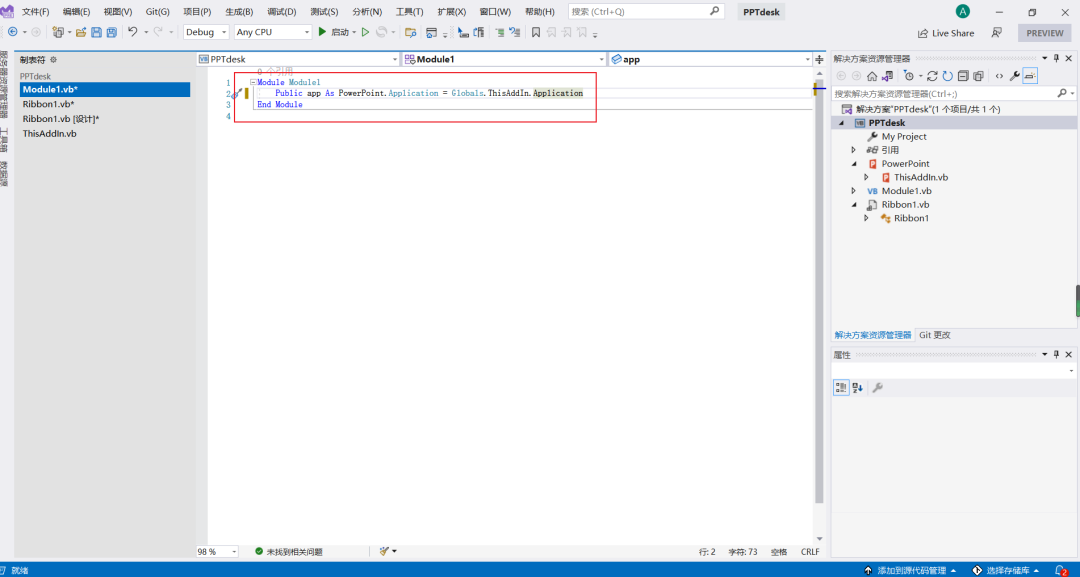Open the 视图(V) menu
This screenshot has width=1080, height=577.
pos(118,12)
